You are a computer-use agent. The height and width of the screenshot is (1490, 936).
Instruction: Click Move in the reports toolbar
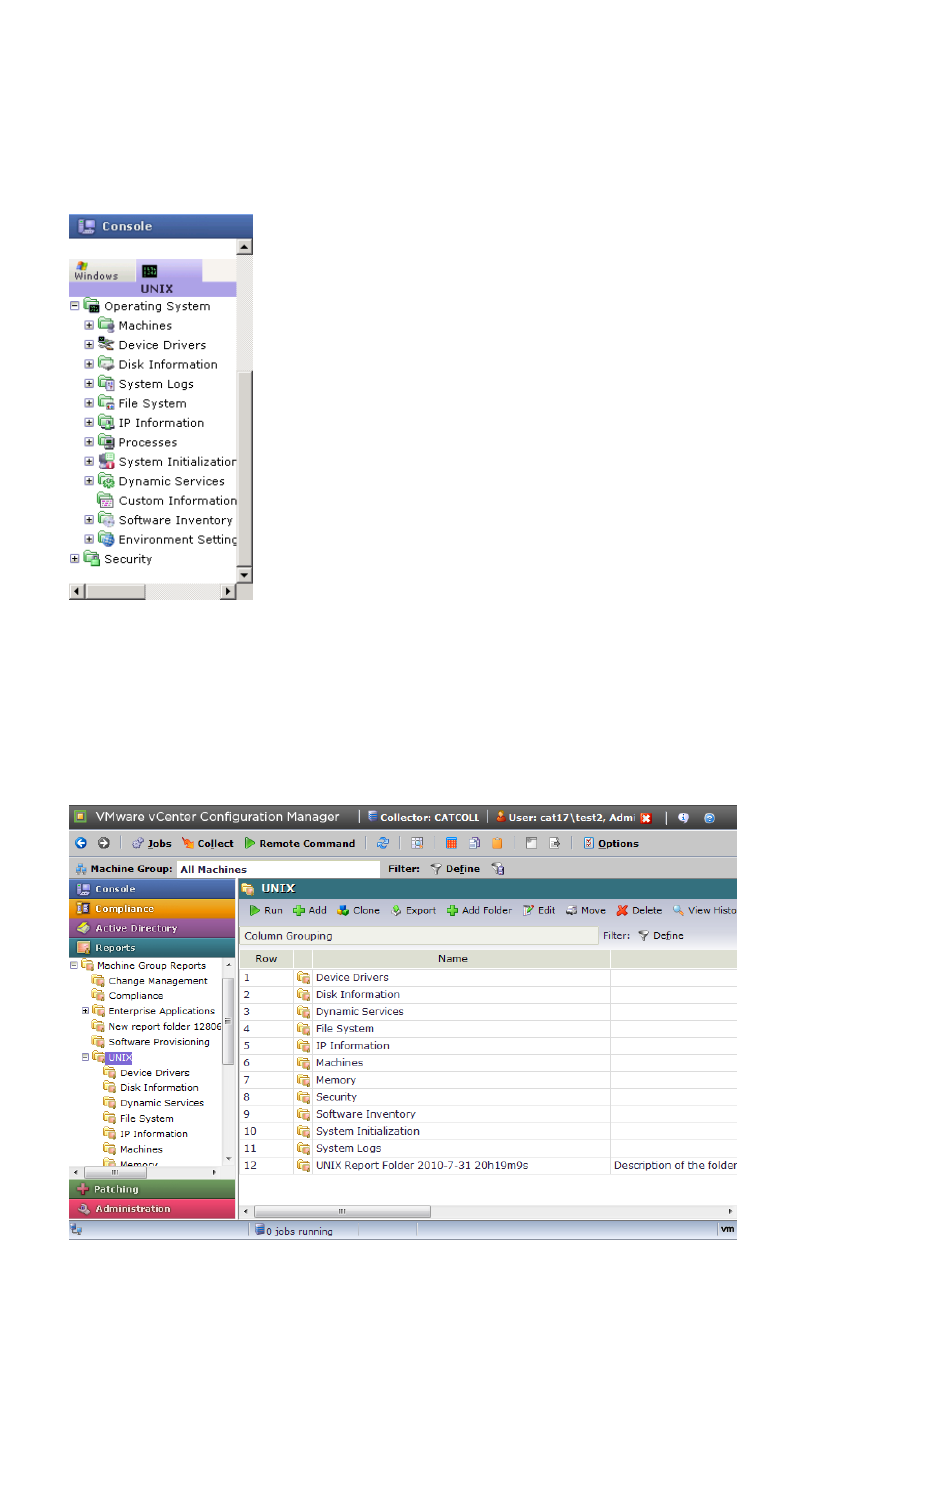586,911
